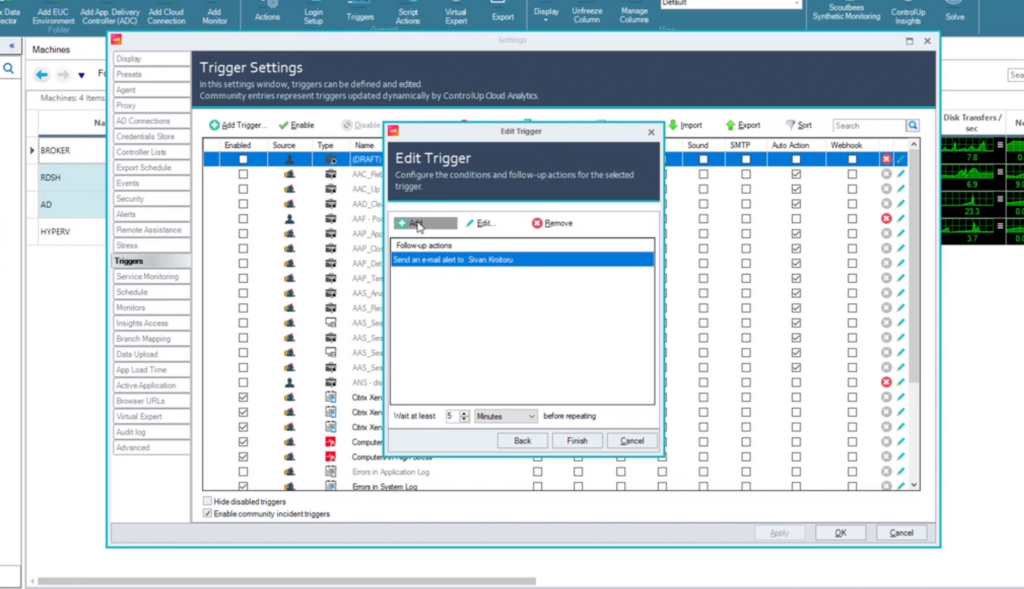Delete the (DRAFT) trigger using red X

(x=886, y=159)
